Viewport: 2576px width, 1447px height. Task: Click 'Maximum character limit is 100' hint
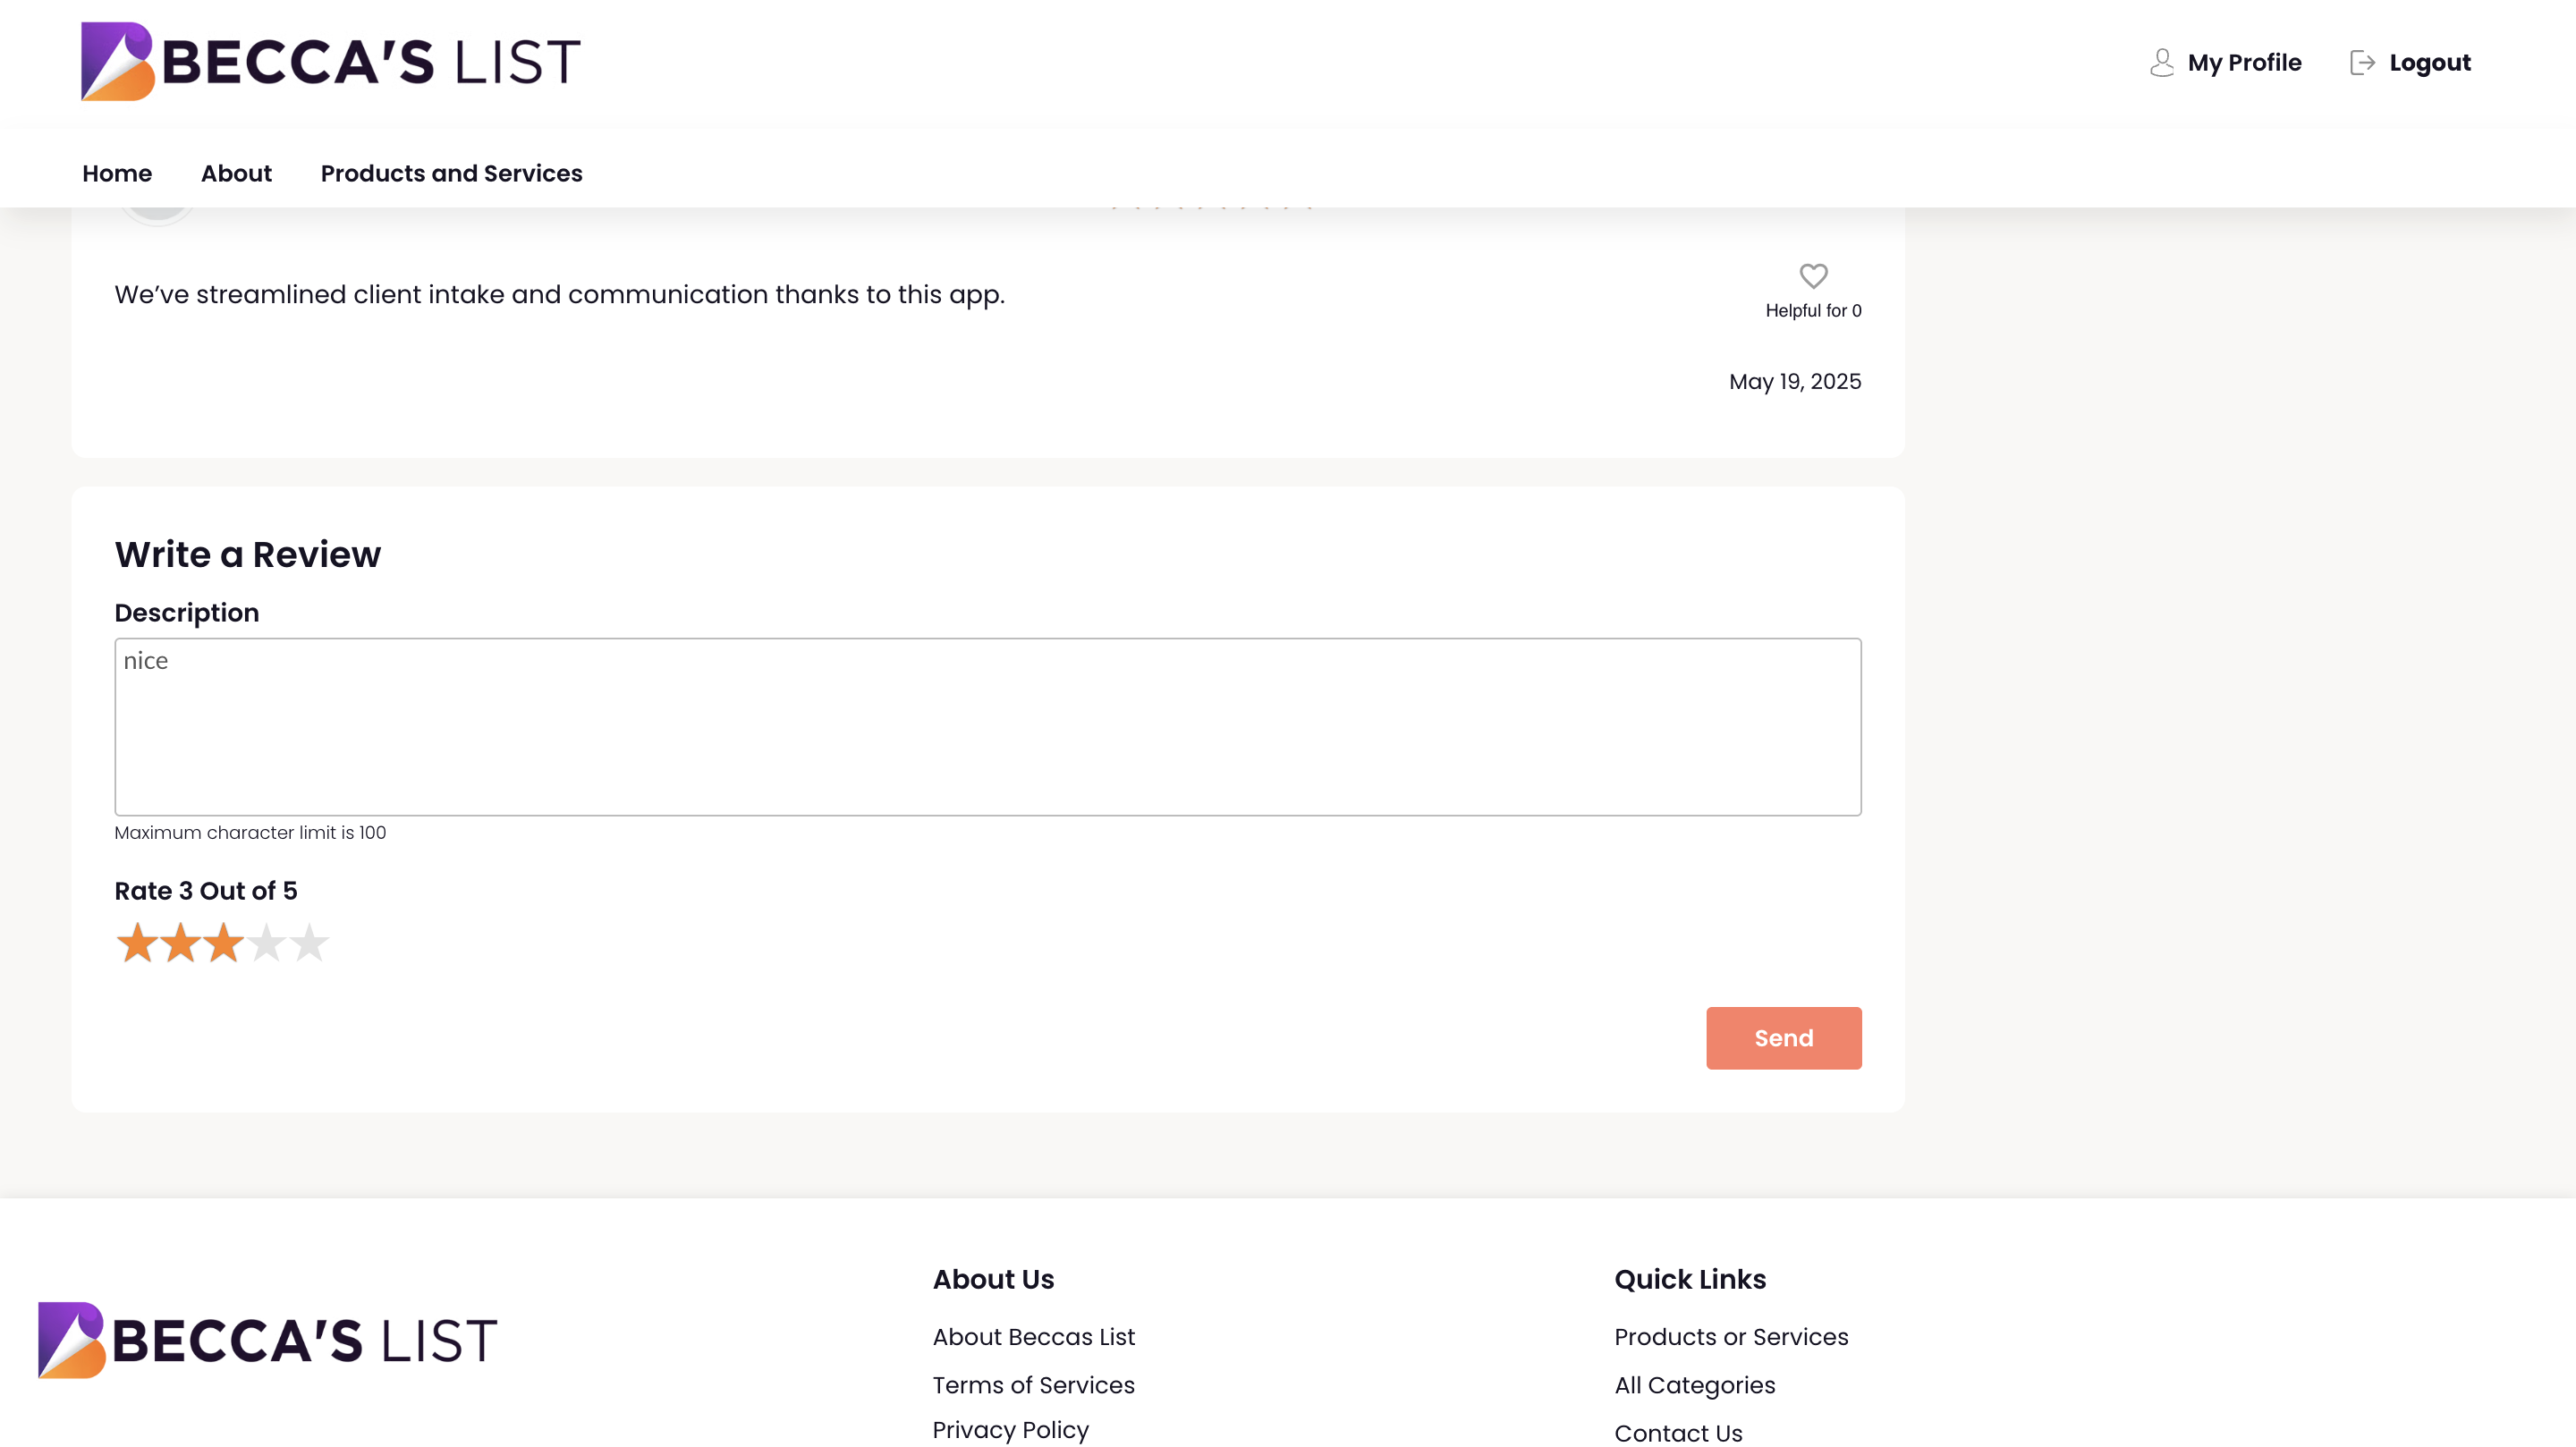click(250, 832)
